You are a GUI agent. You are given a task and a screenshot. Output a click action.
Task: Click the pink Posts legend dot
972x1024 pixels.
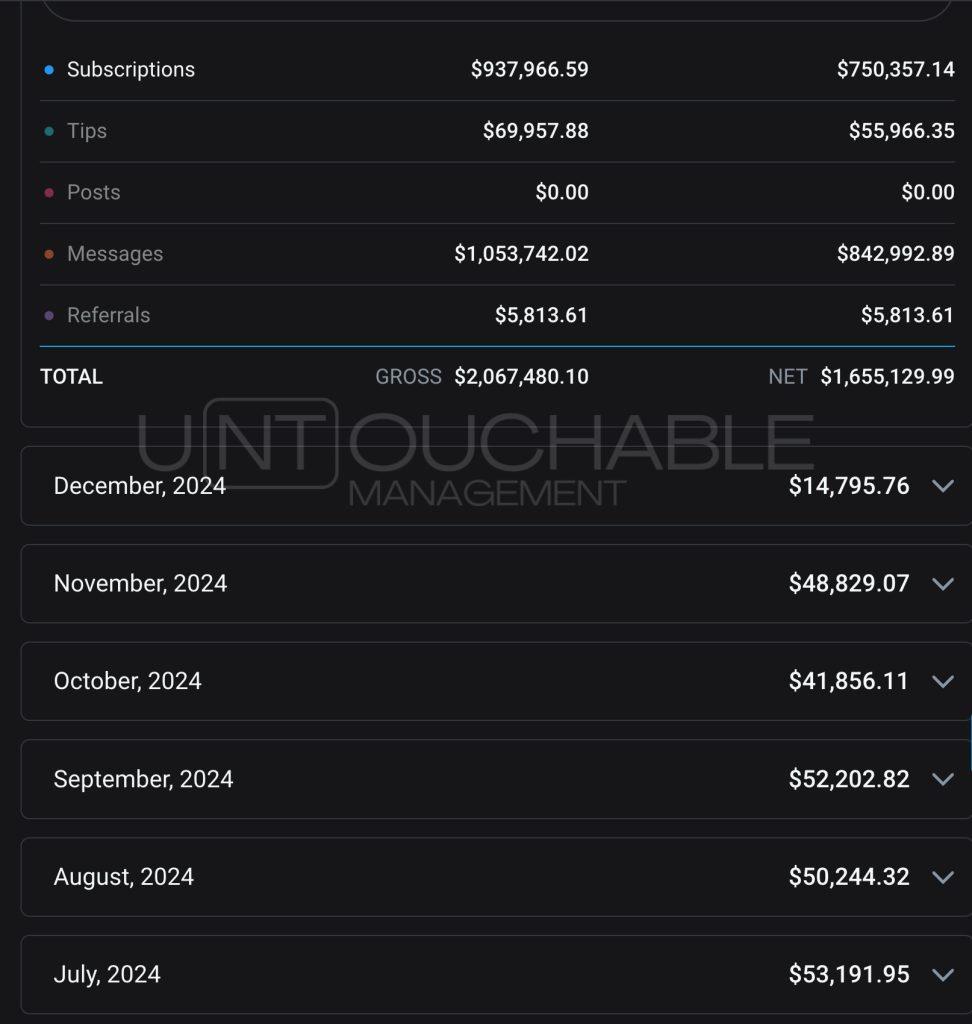coord(49,193)
